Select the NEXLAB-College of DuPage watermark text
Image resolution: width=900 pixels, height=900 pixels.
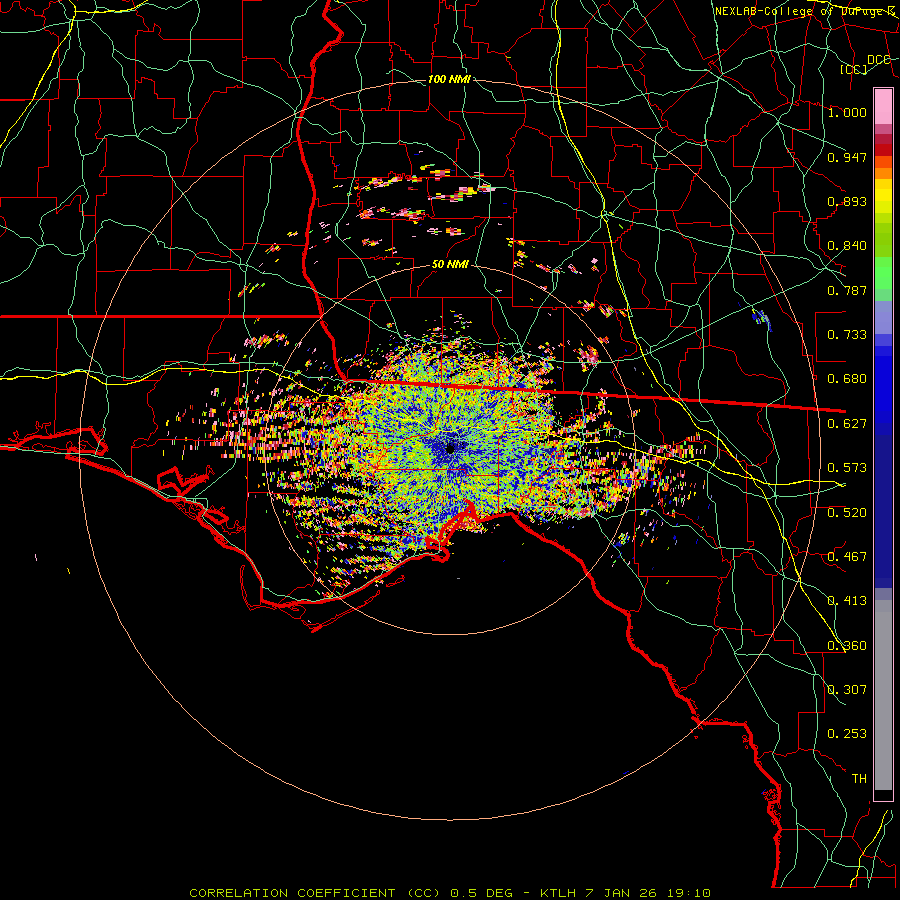pyautogui.click(x=806, y=11)
